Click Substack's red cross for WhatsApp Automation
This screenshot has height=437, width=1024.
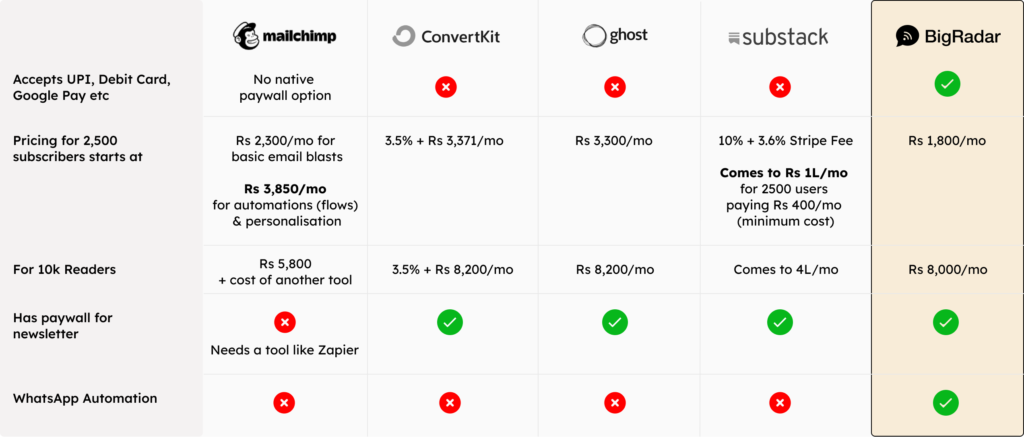click(x=780, y=403)
